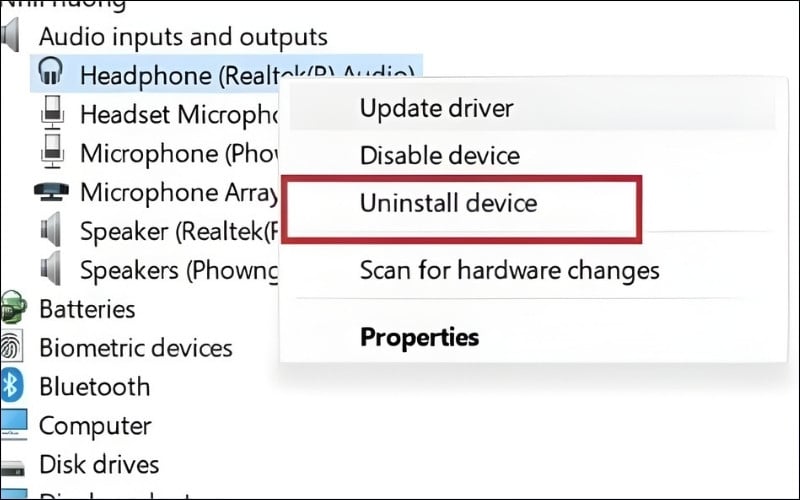Click the Biometric devices fingerprint icon
This screenshot has height=500, width=800.
pyautogui.click(x=13, y=347)
